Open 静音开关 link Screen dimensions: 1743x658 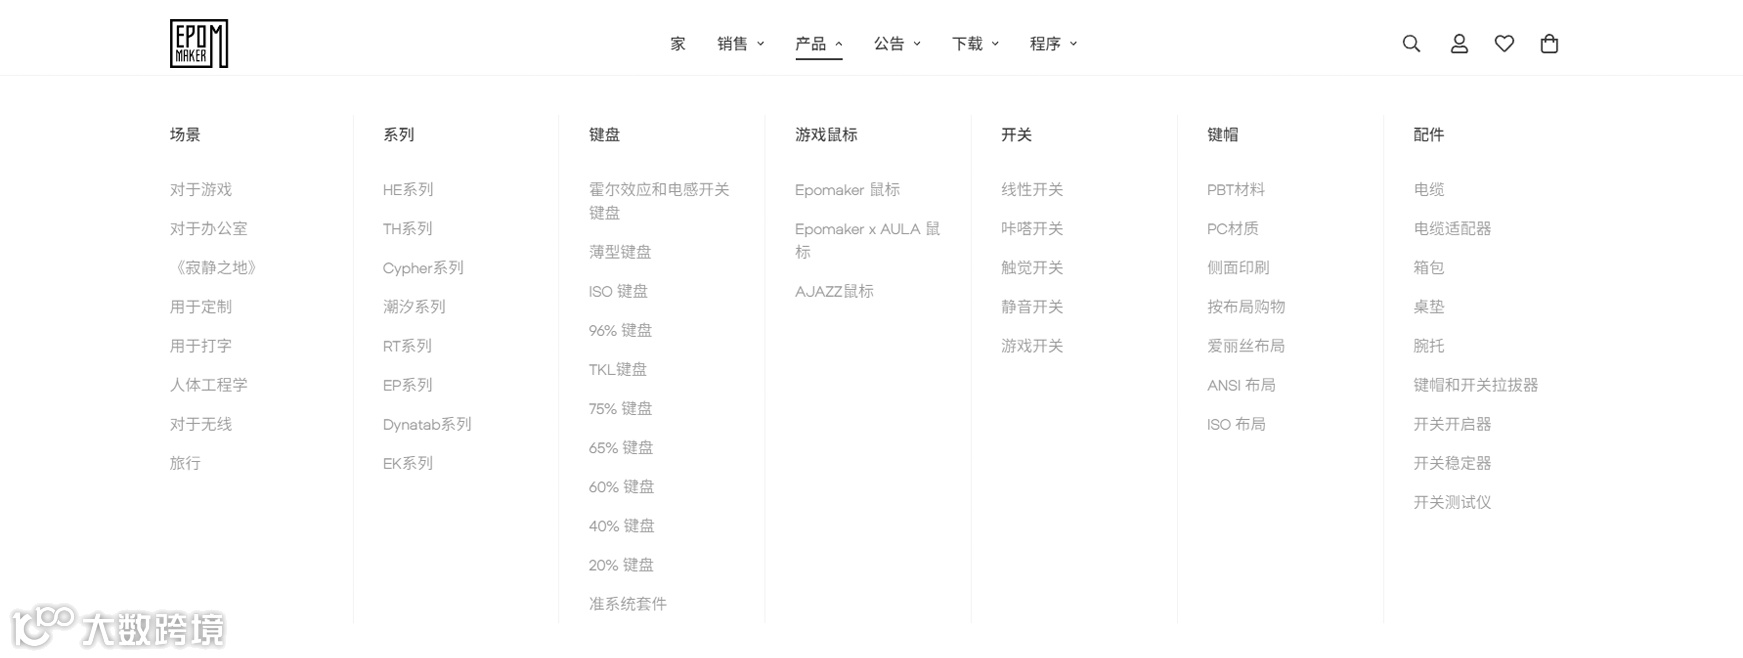1032,307
